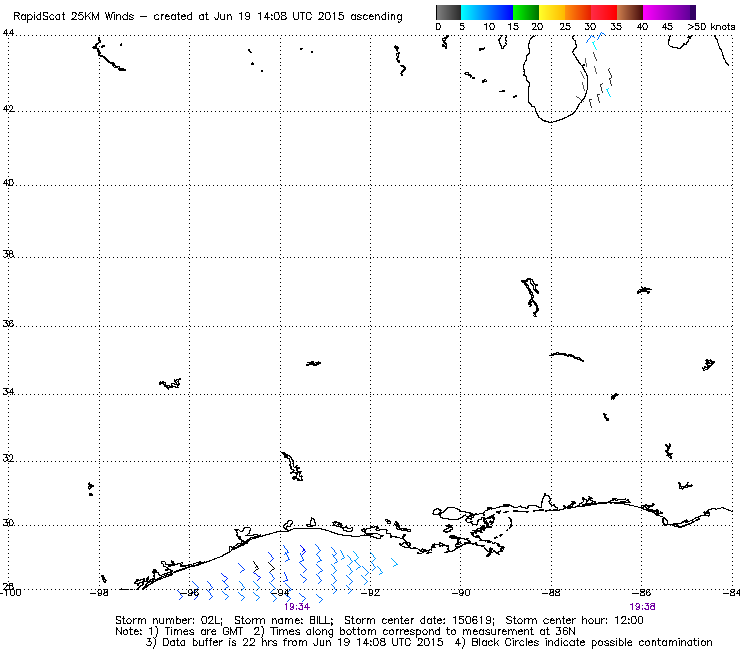
Task: Click the 'Storm number: 02L' text
Action: coord(168,620)
